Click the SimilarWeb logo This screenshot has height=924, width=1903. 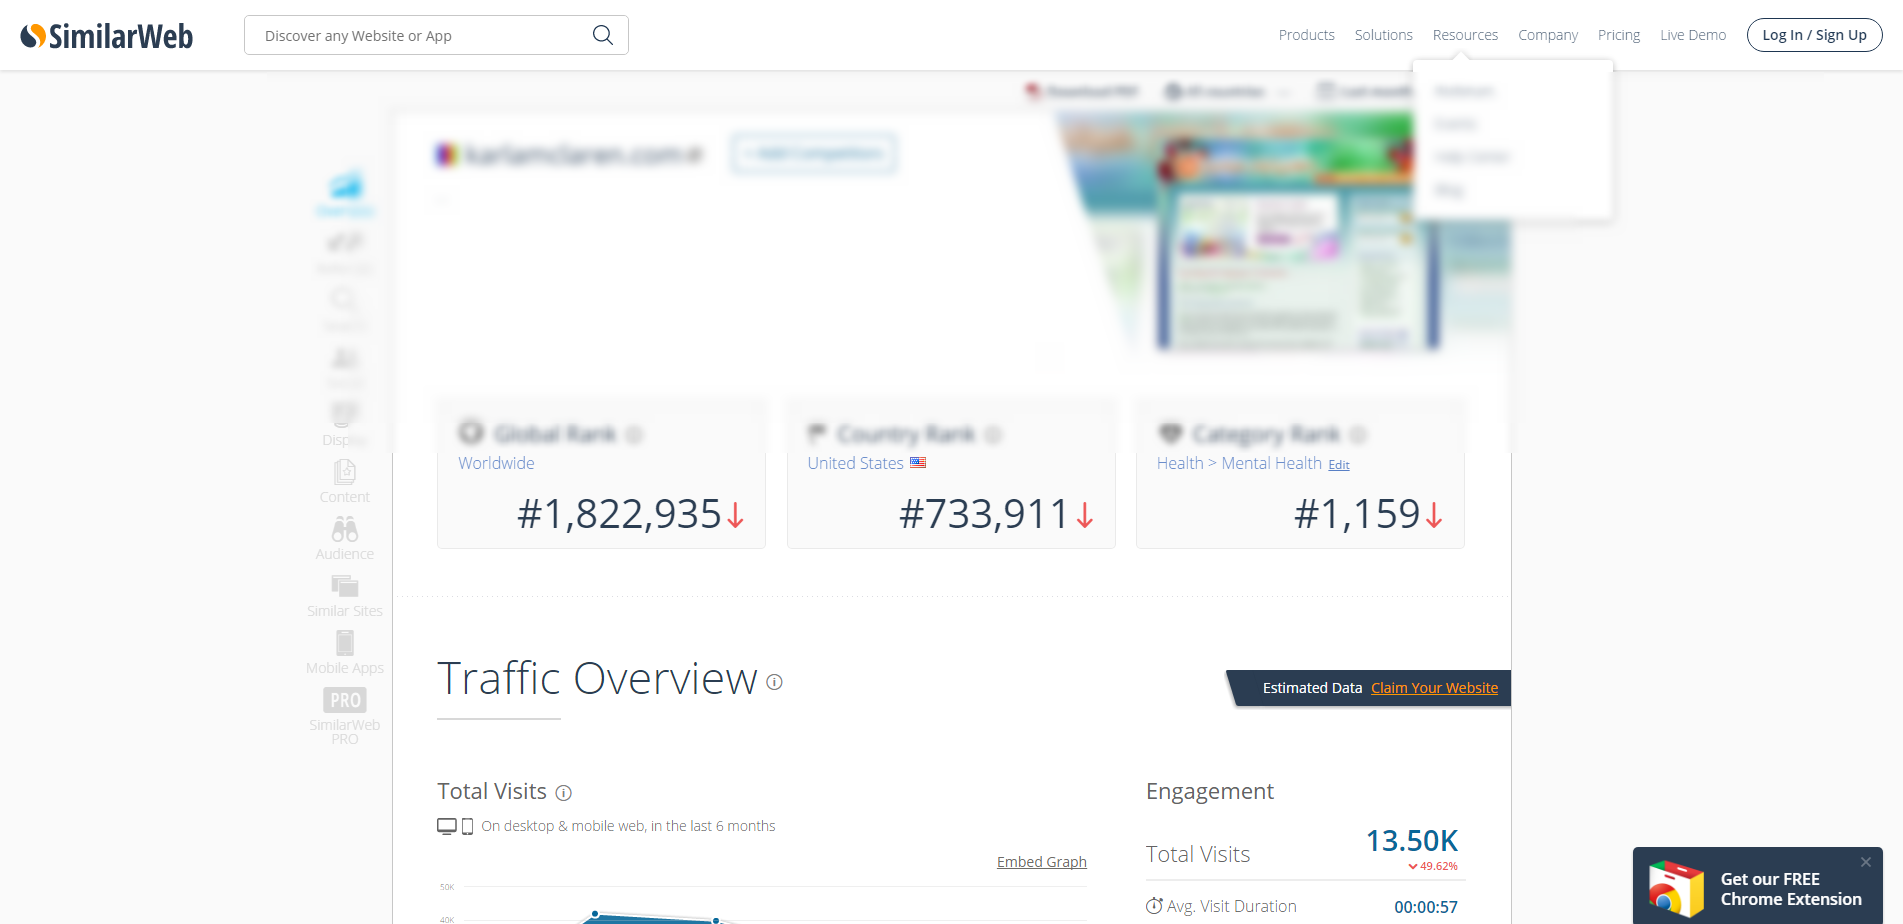tap(107, 36)
